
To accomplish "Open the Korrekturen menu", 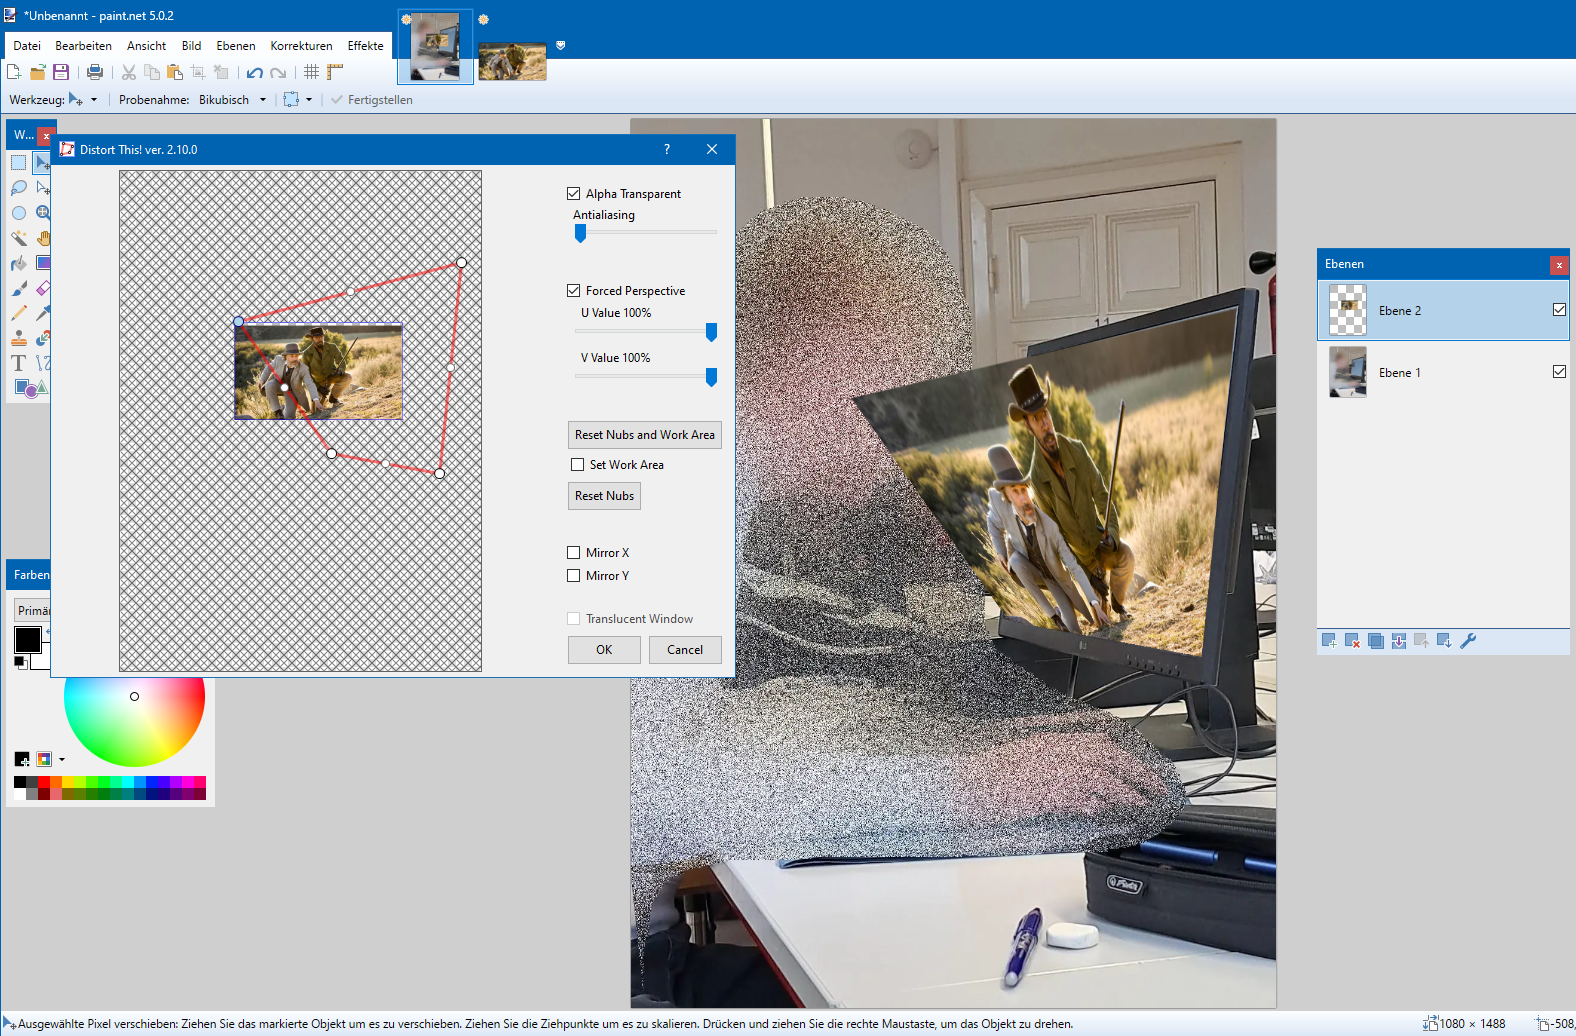I will pyautogui.click(x=301, y=46).
